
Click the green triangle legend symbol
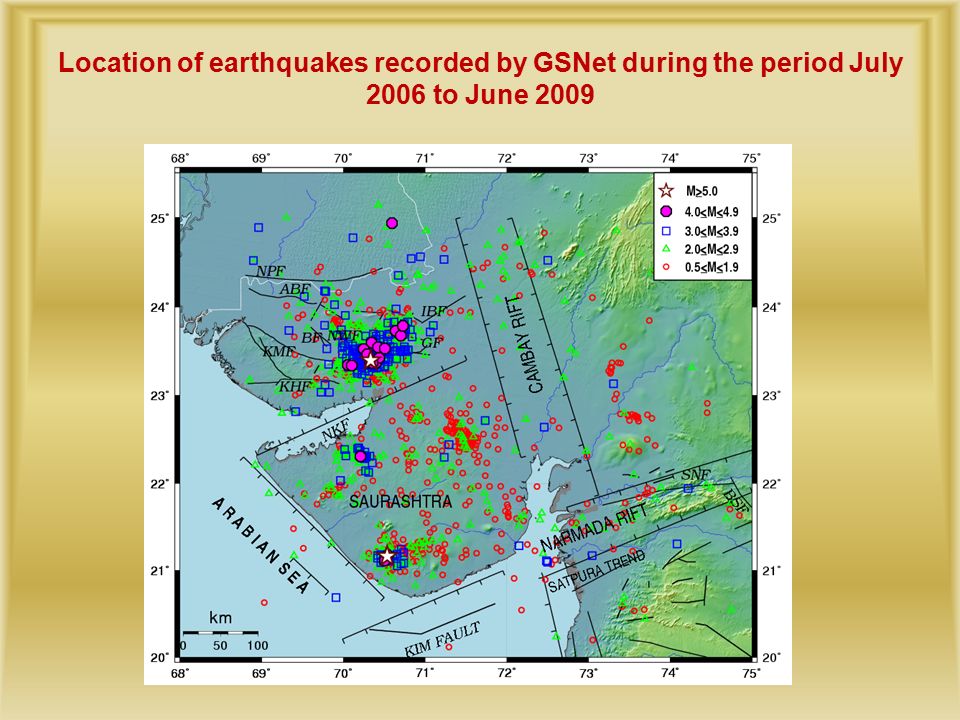pyautogui.click(x=667, y=249)
